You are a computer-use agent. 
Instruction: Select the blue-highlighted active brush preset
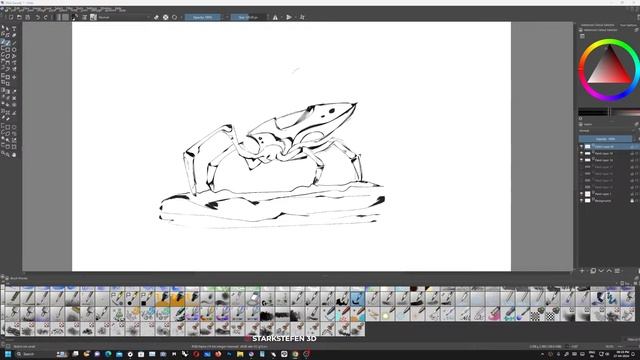pos(358,298)
